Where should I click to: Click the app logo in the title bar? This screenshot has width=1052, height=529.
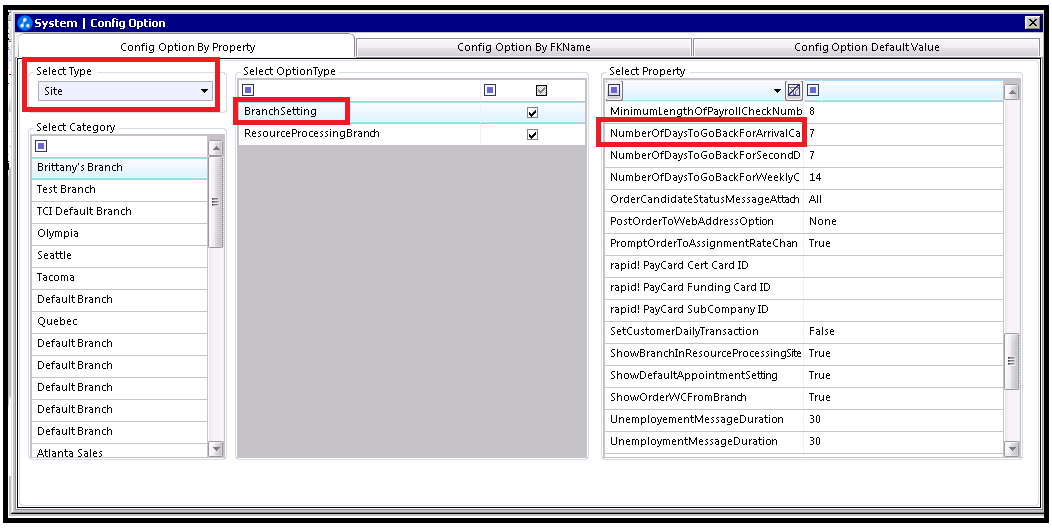(25, 23)
